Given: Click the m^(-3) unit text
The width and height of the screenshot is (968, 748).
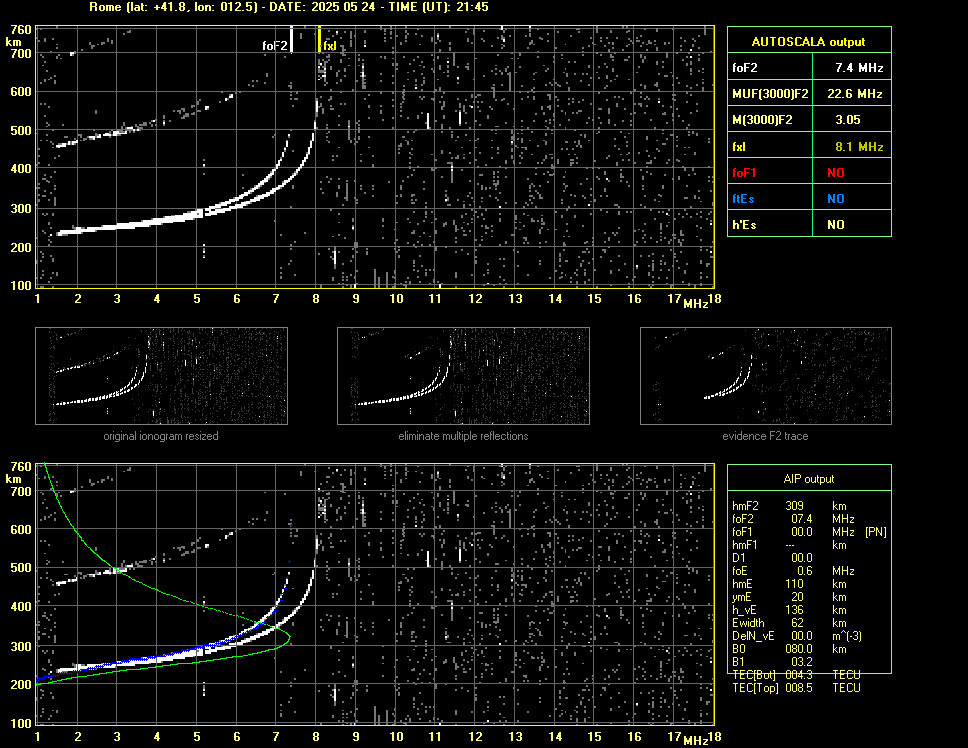Looking at the screenshot, I should point(847,636).
